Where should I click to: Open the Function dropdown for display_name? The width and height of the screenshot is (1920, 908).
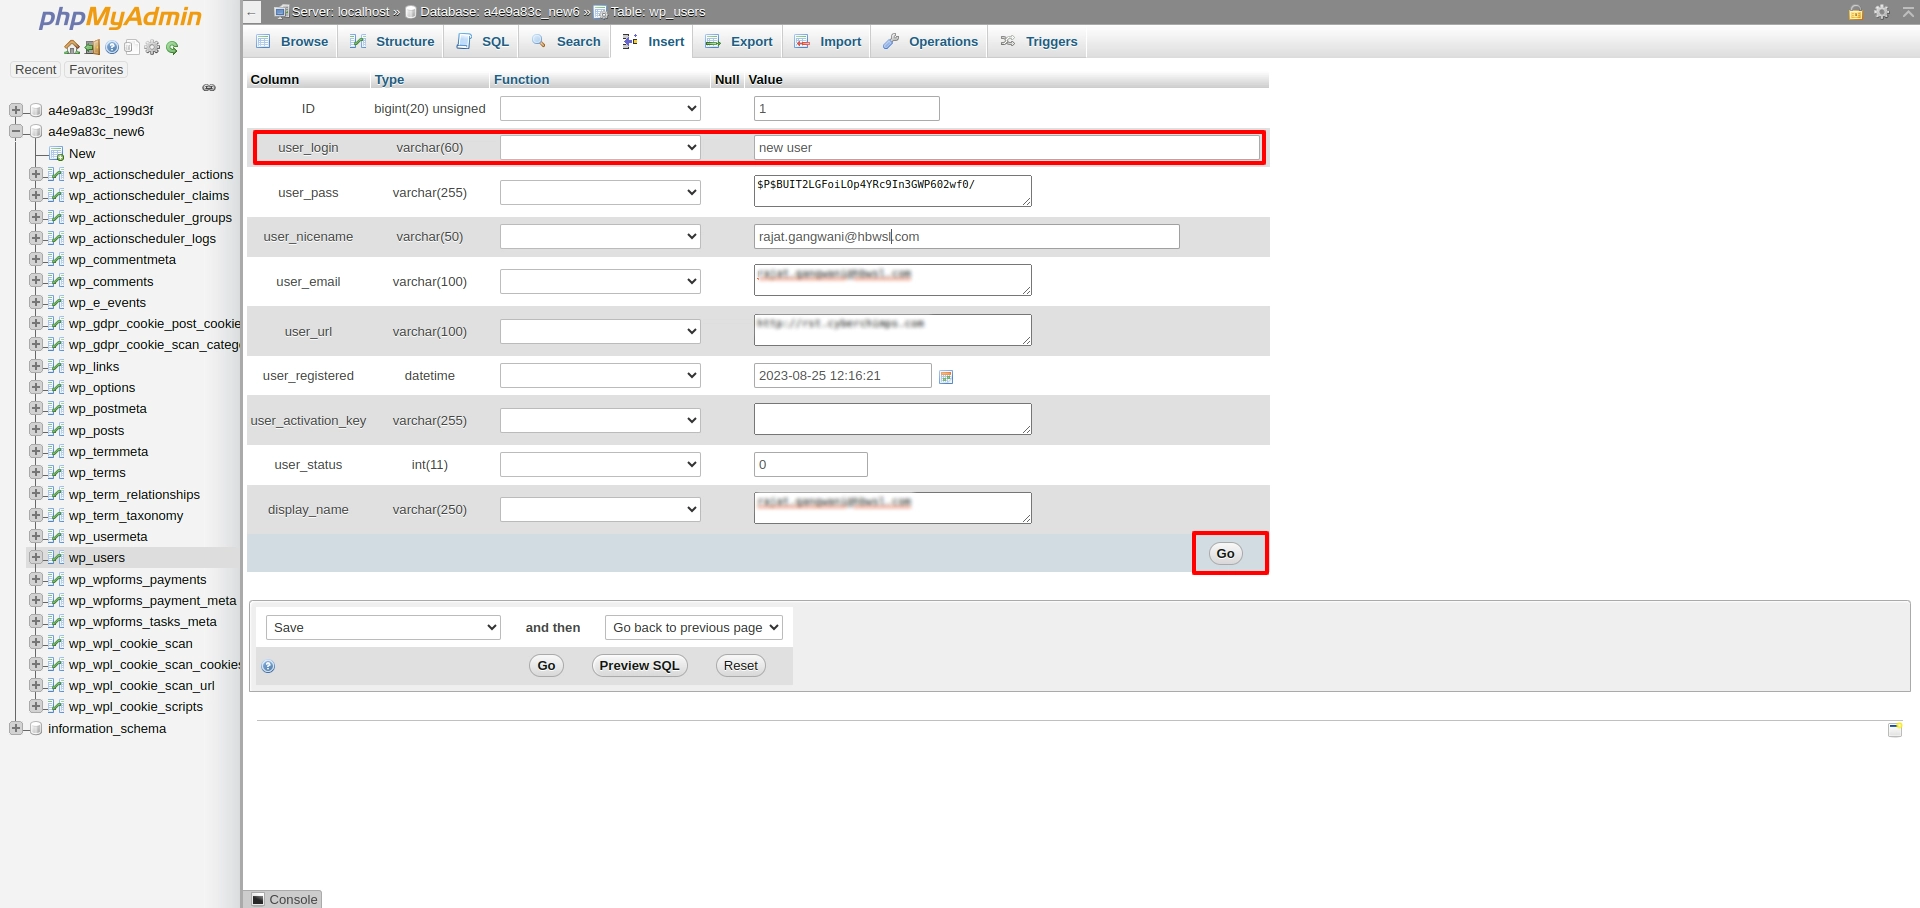[600, 509]
